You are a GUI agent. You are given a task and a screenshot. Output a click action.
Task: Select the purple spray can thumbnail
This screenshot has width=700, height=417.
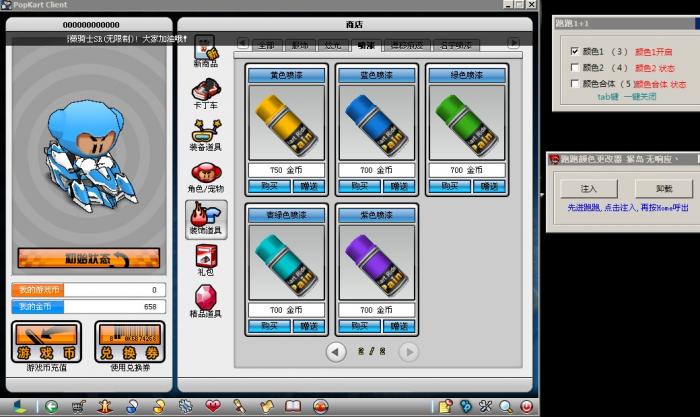376,263
